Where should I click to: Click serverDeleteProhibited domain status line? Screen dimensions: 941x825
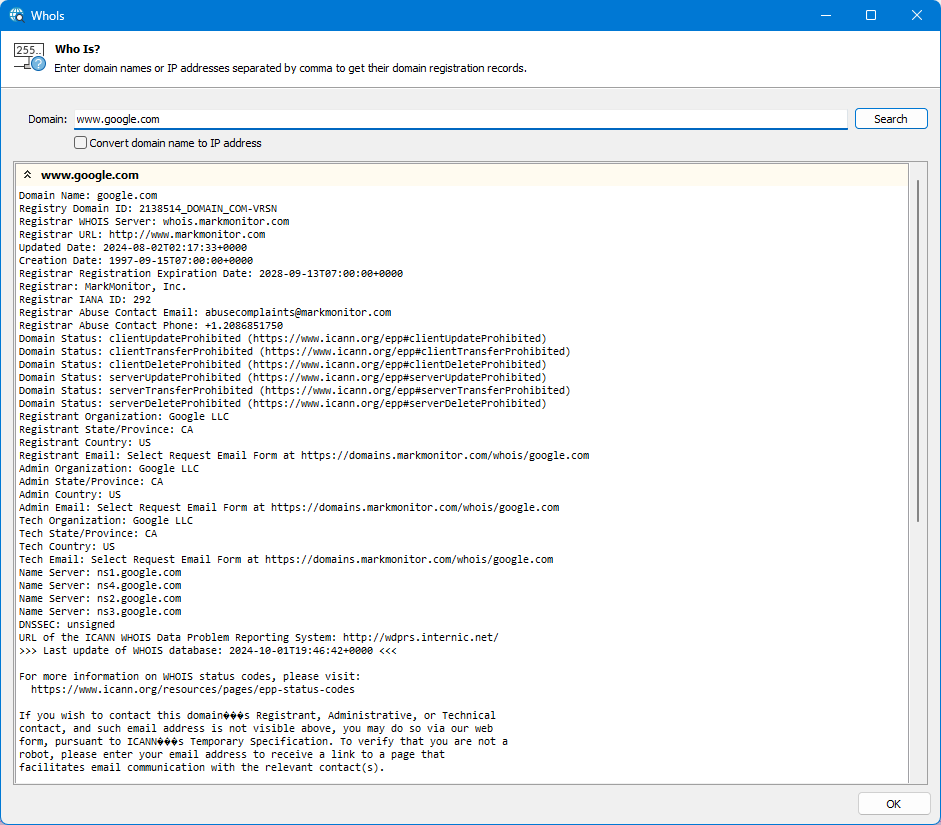[283, 404]
